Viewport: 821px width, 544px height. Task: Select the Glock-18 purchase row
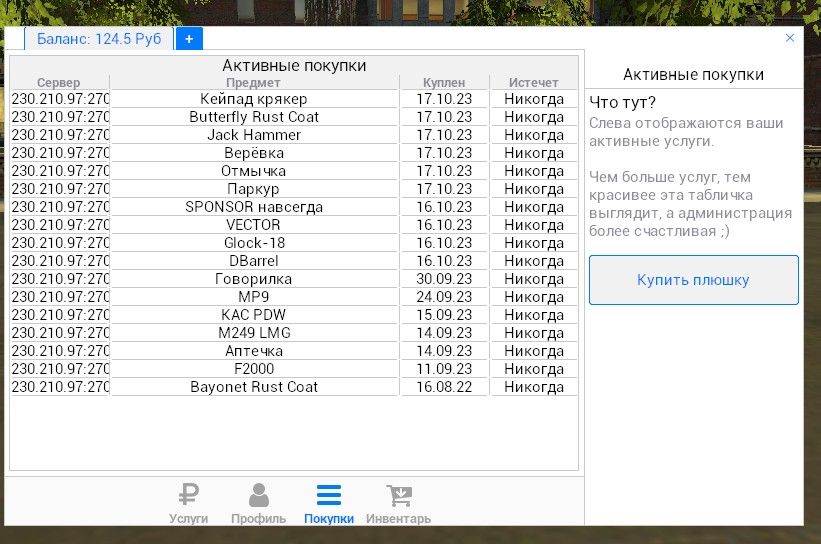pos(294,243)
